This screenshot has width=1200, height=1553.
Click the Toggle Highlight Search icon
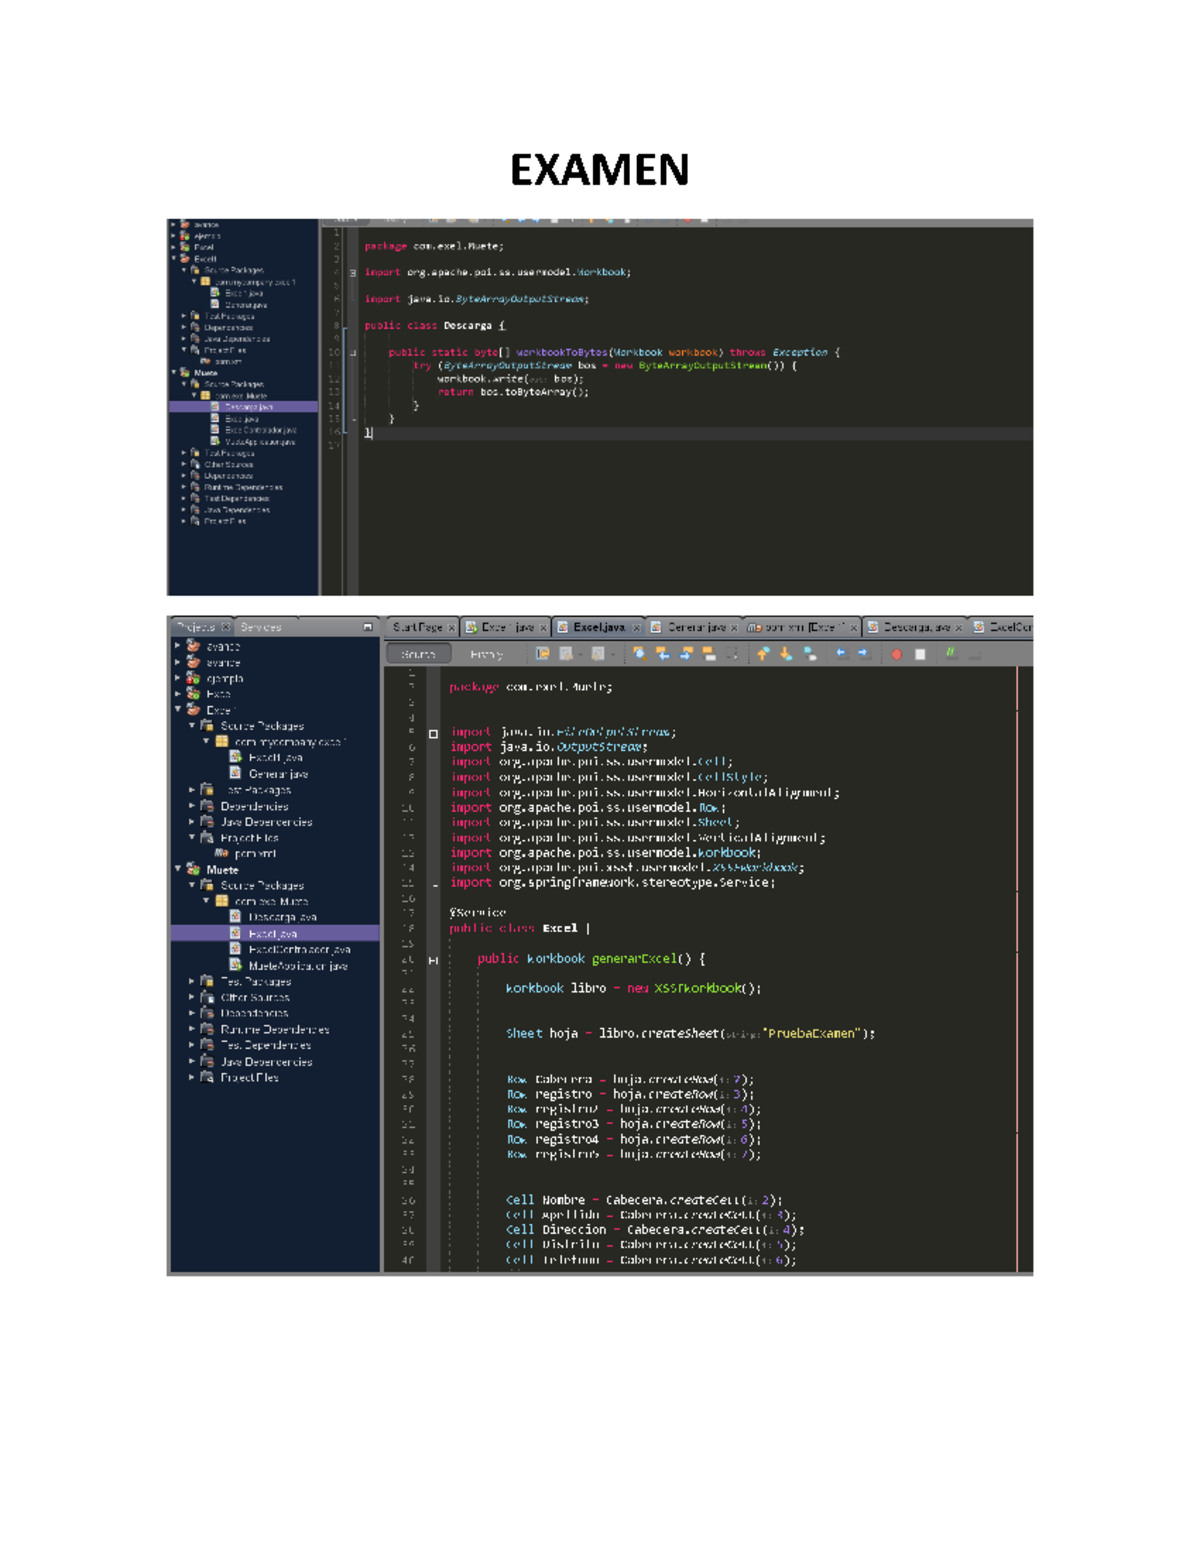tap(709, 654)
